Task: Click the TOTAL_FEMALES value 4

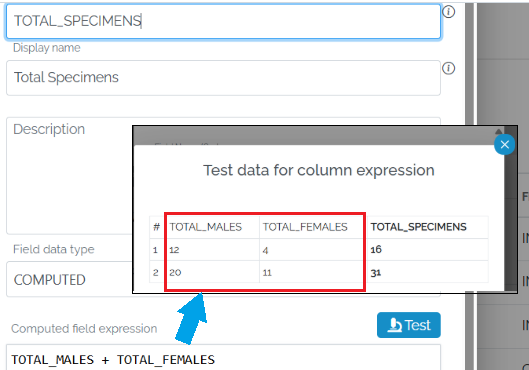Action: [265, 250]
